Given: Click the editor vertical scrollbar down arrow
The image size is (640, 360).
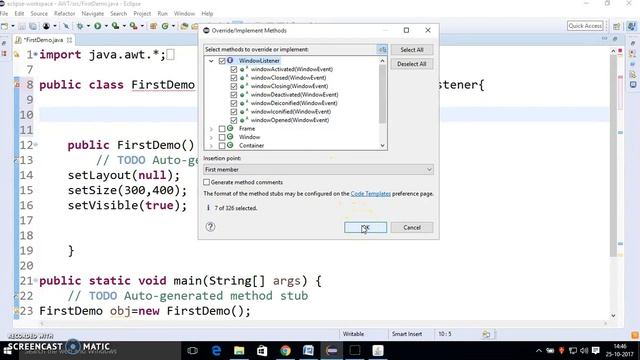Looking at the screenshot, I should point(613,316).
